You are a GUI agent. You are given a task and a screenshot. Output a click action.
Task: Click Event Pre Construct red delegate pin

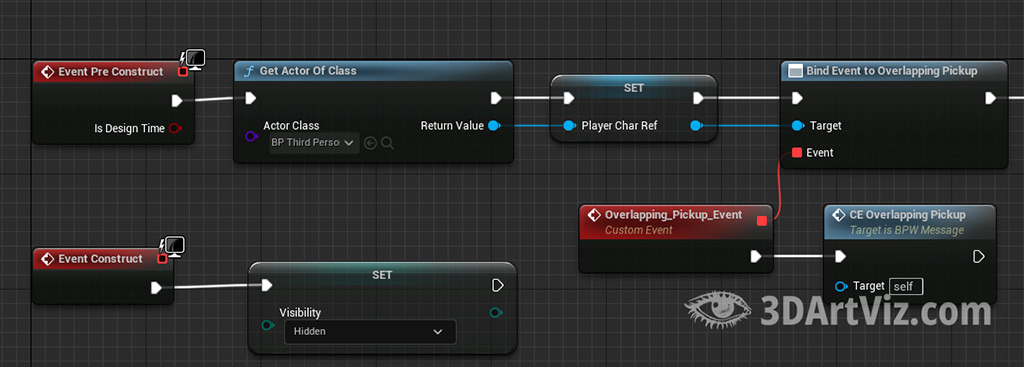[x=183, y=72]
